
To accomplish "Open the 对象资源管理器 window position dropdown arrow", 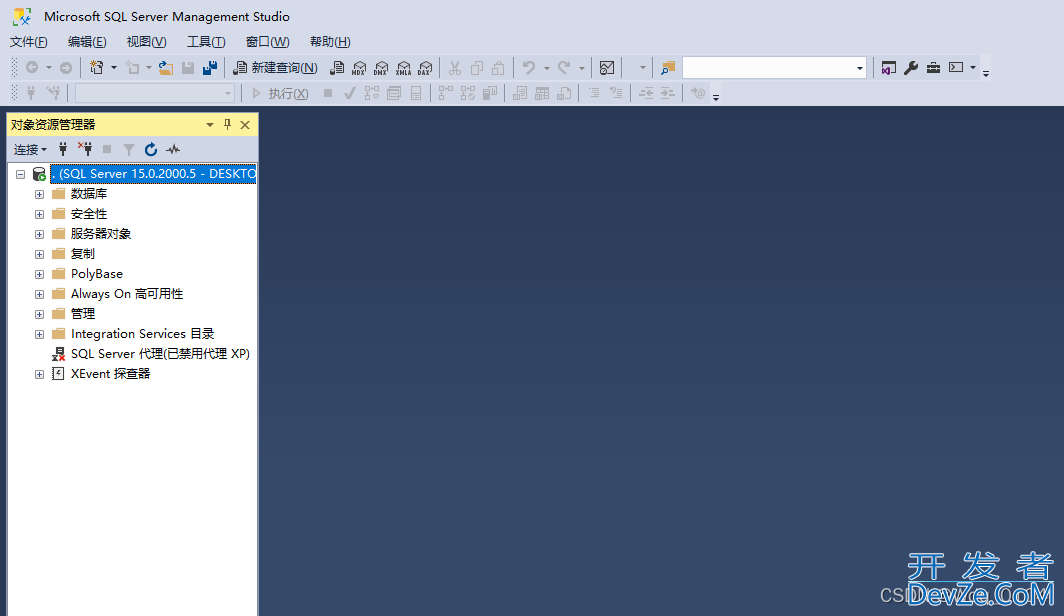I will [x=210, y=125].
